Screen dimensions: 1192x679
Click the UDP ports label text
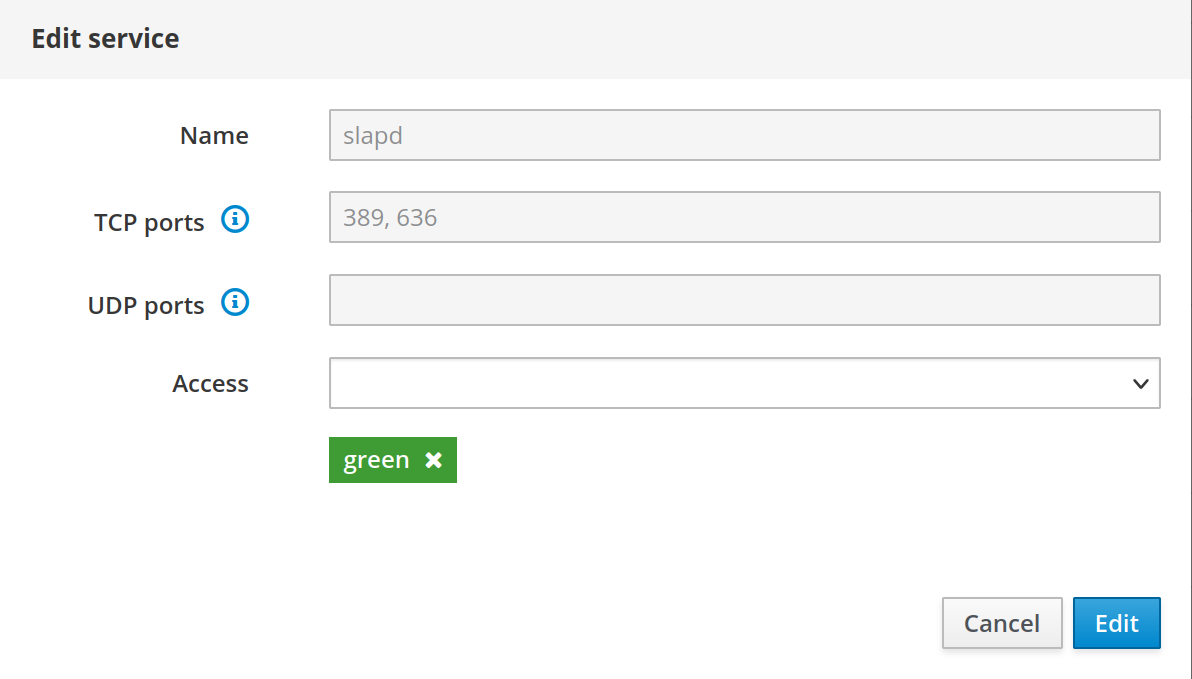click(x=146, y=305)
